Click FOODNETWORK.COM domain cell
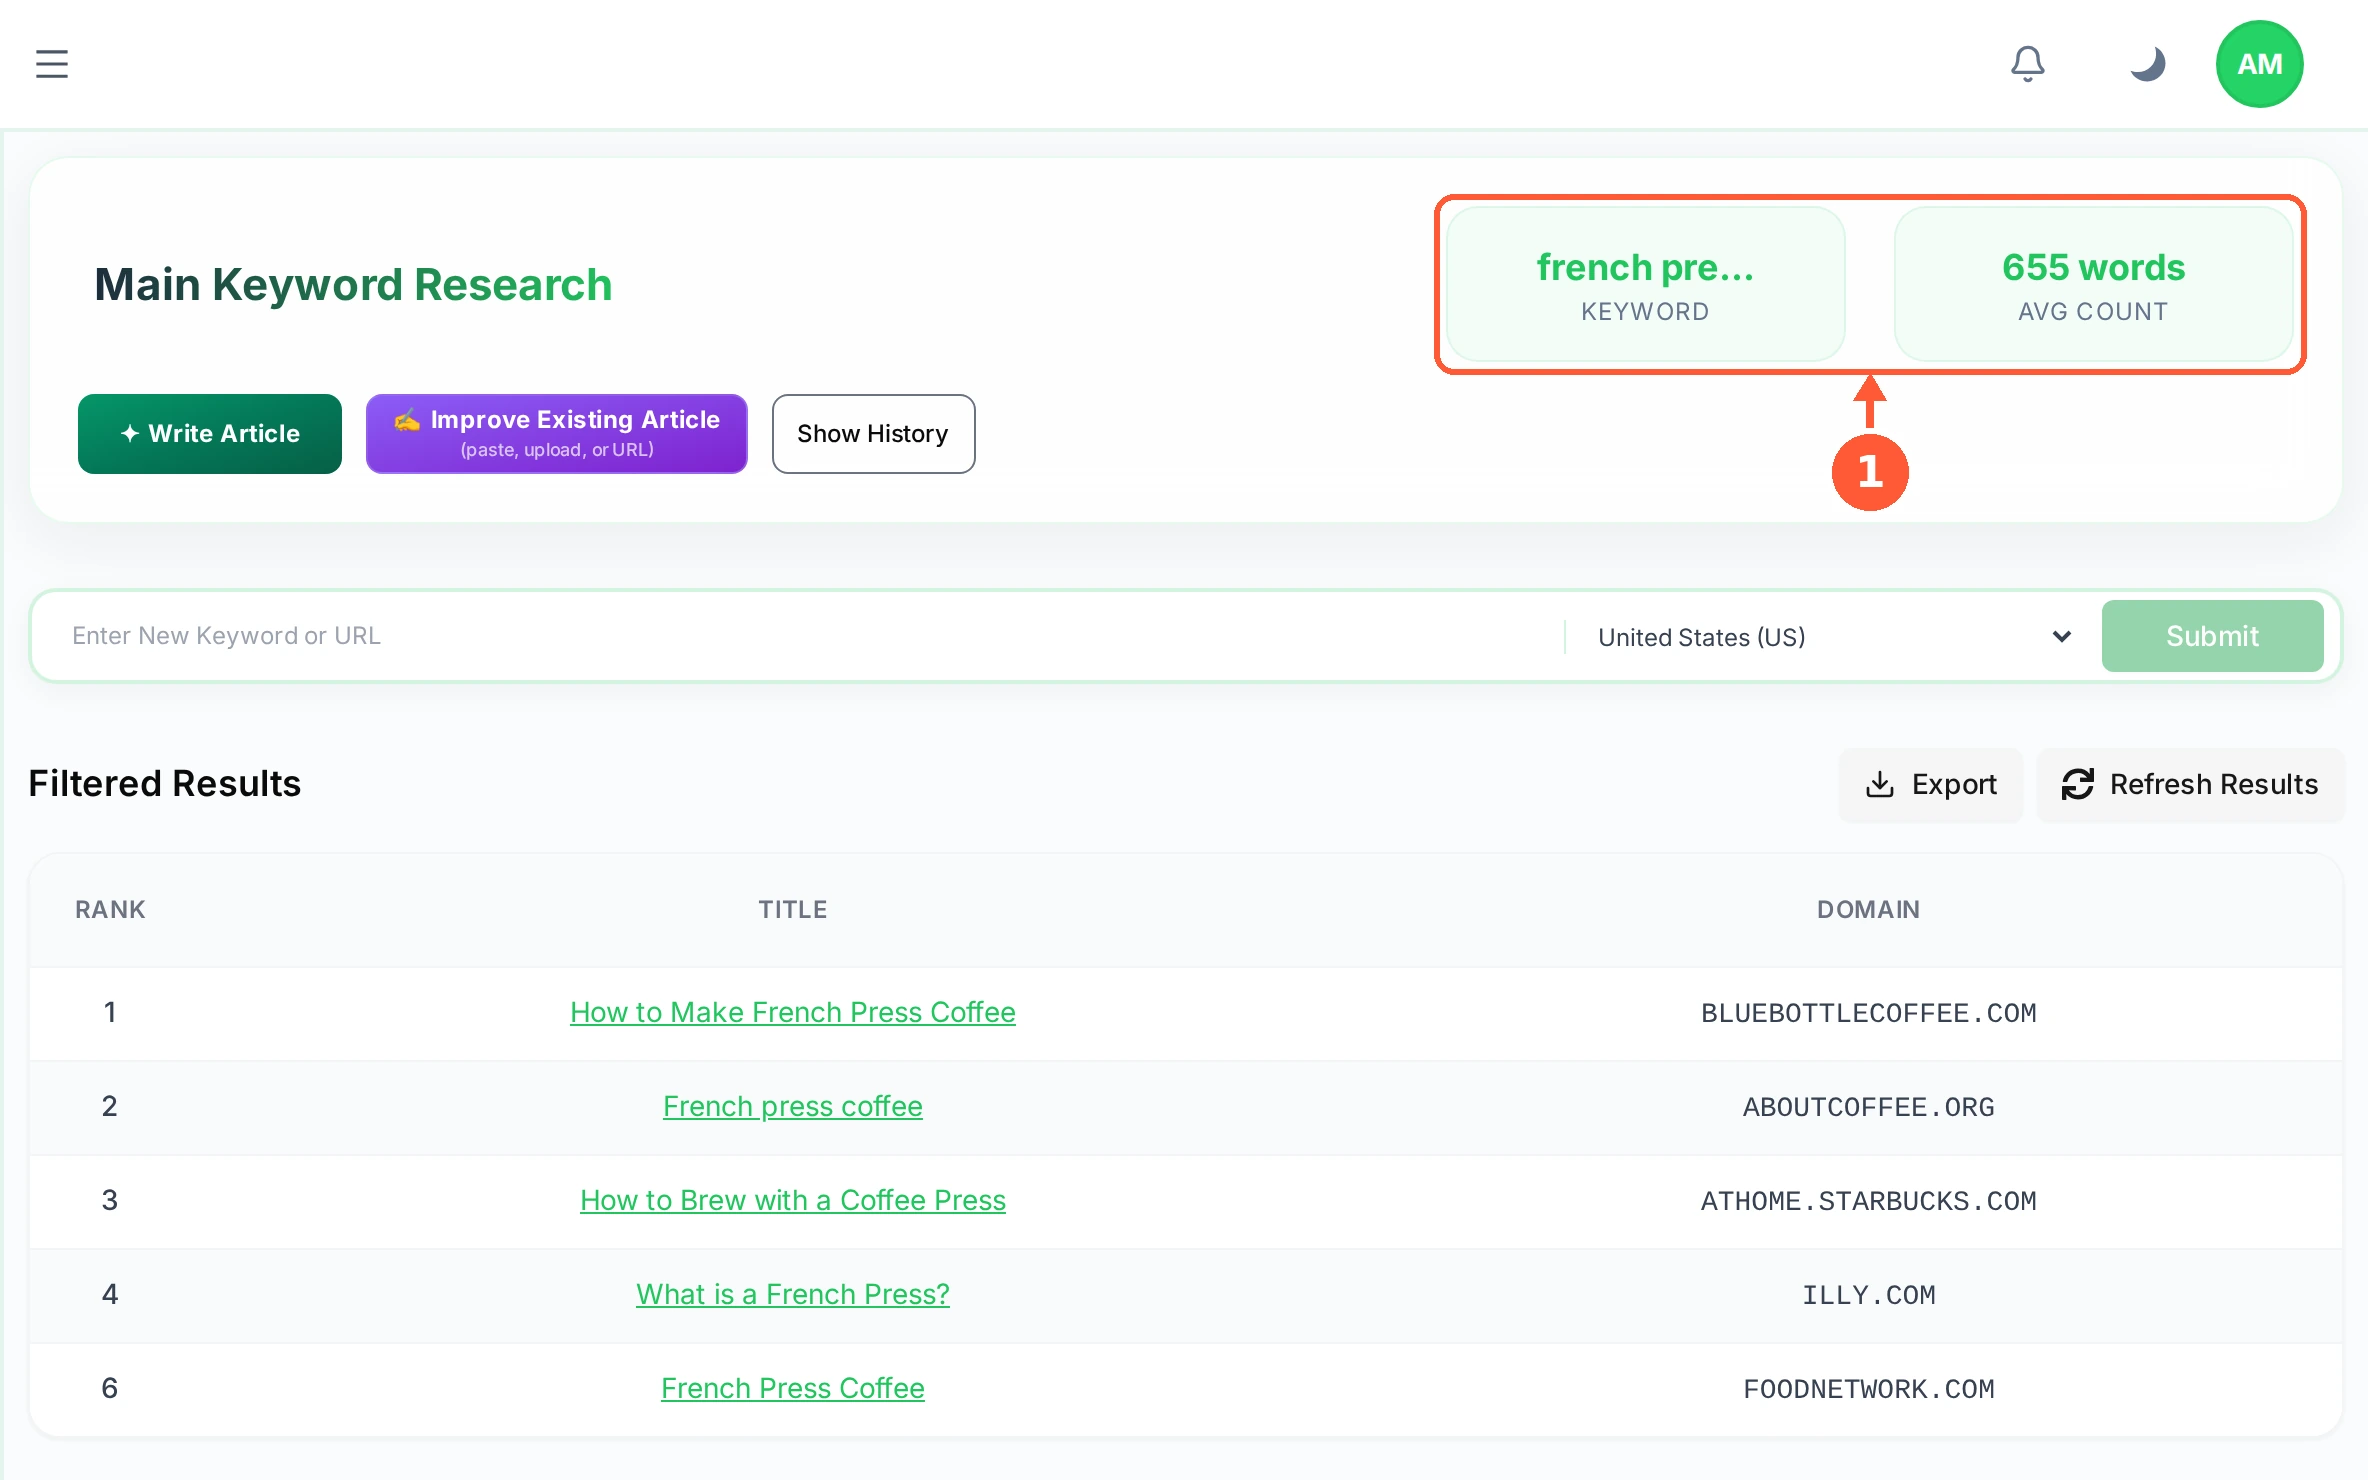 [x=1868, y=1389]
